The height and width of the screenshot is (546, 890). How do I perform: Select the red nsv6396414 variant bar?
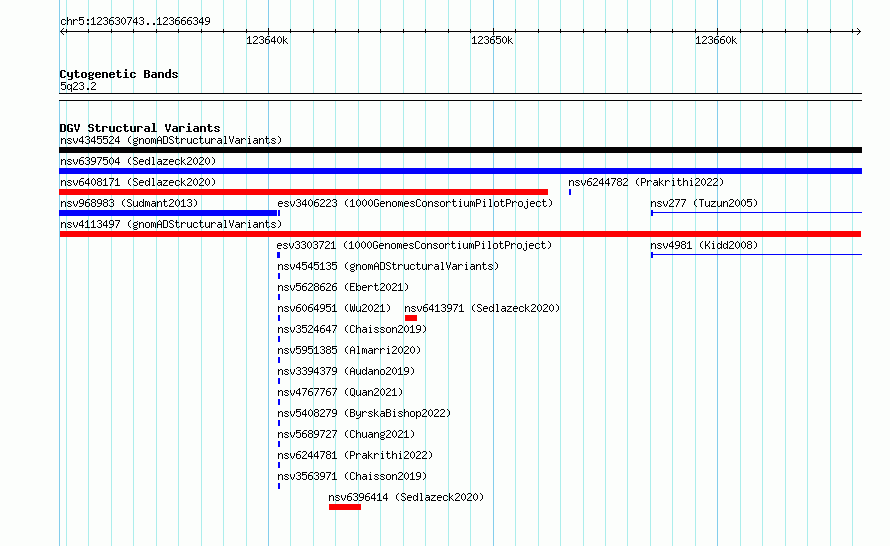pyautogui.click(x=345, y=507)
